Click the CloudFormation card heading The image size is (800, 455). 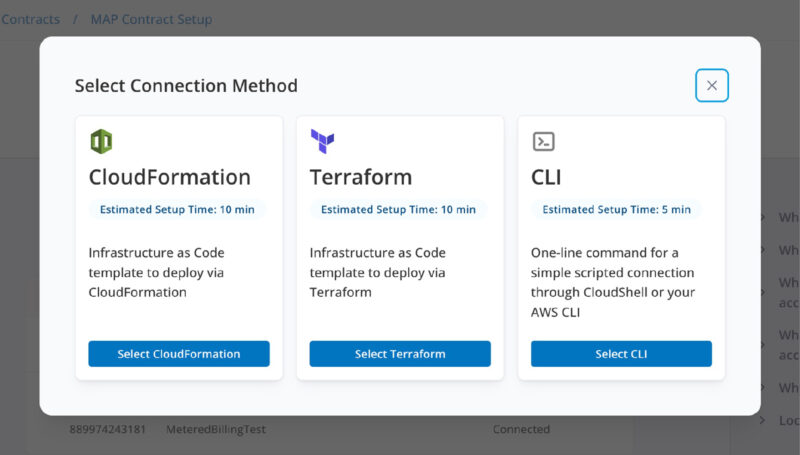tap(169, 177)
